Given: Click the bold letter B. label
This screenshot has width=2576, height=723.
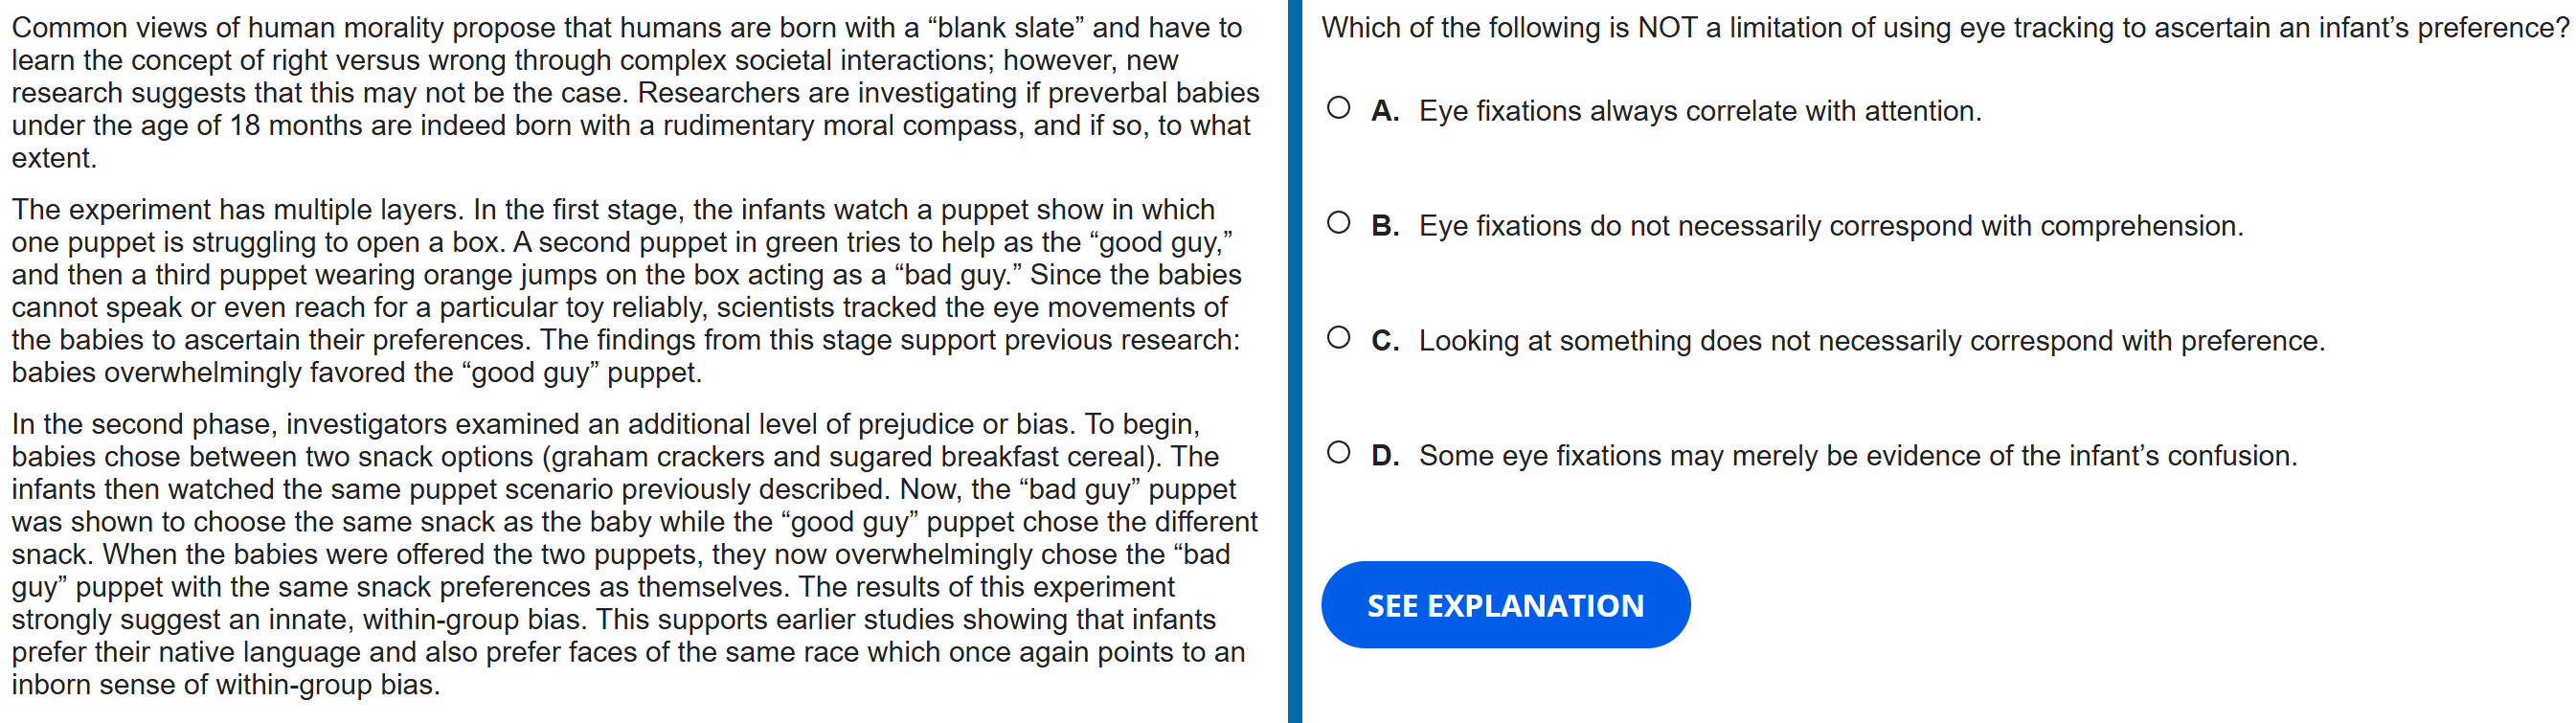Looking at the screenshot, I should [x=1384, y=226].
